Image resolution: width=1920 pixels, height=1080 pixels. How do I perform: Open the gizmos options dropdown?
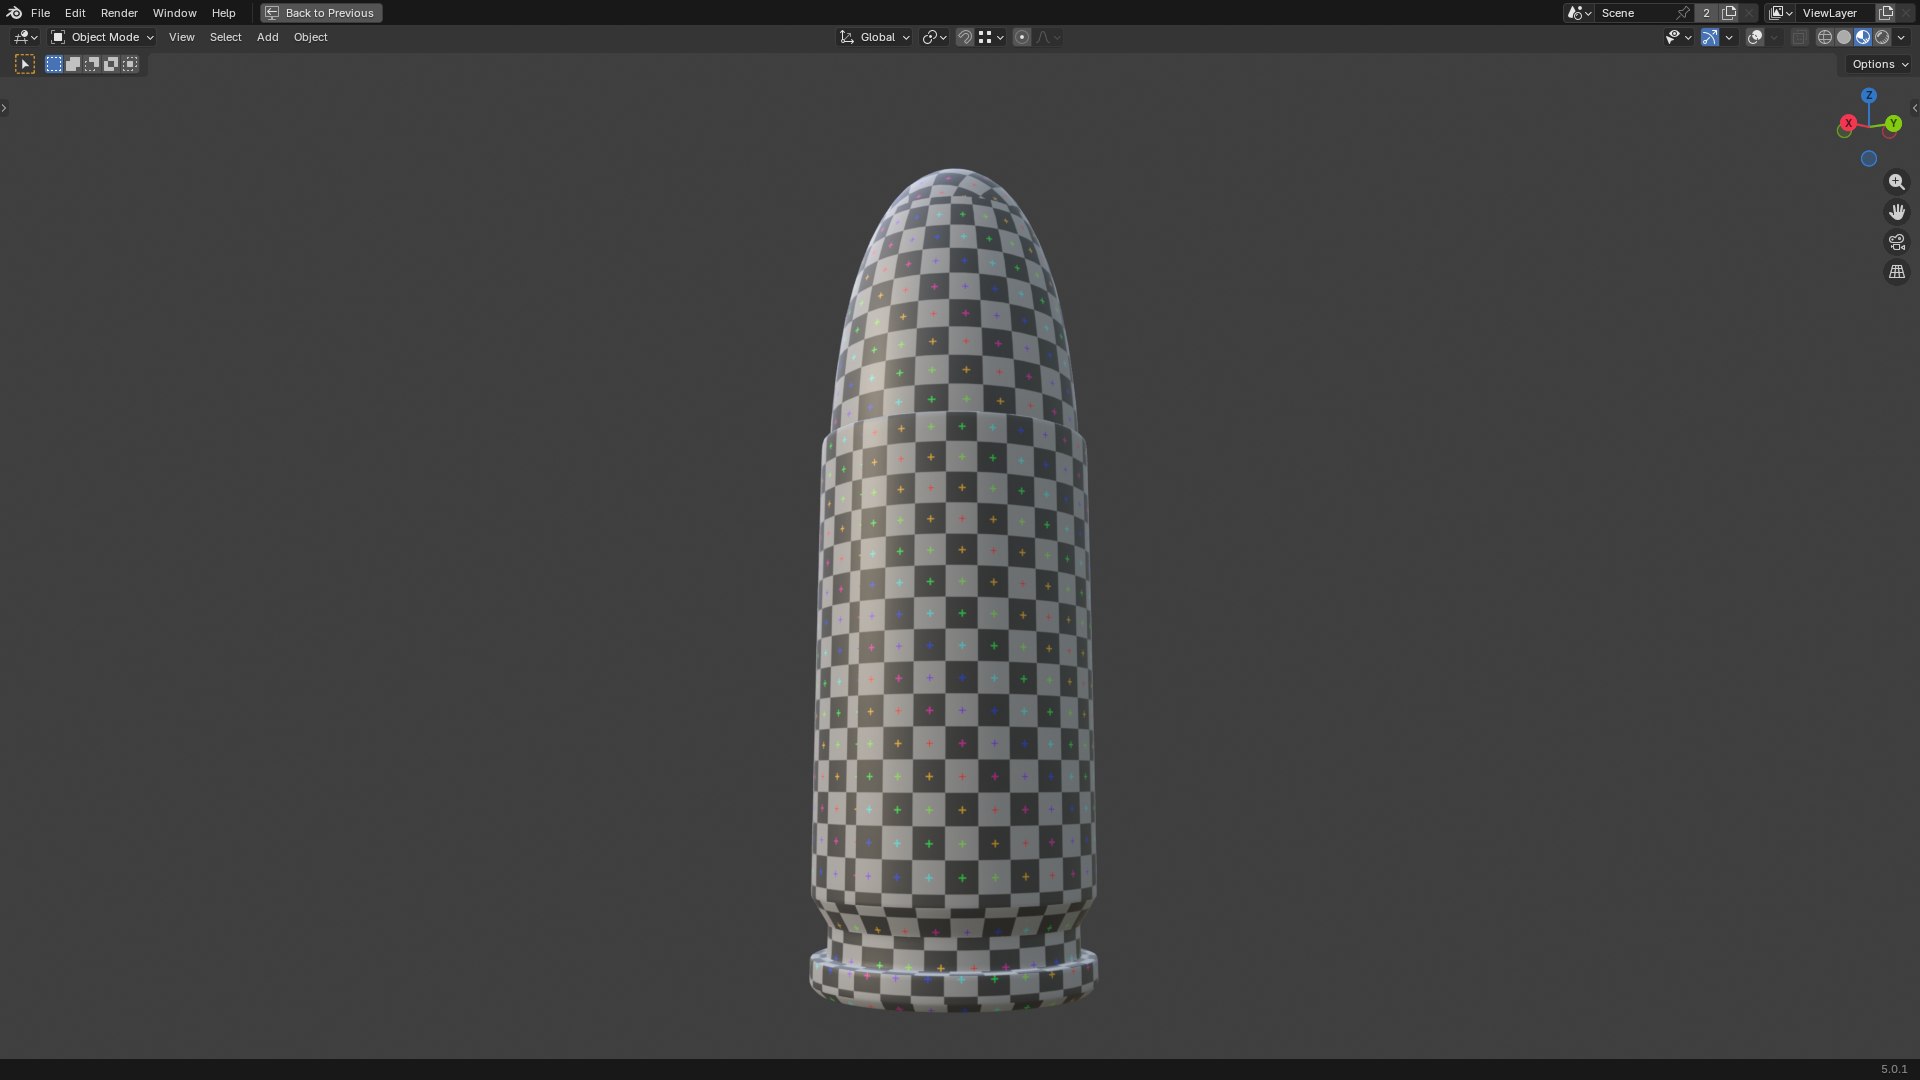[x=1729, y=37]
